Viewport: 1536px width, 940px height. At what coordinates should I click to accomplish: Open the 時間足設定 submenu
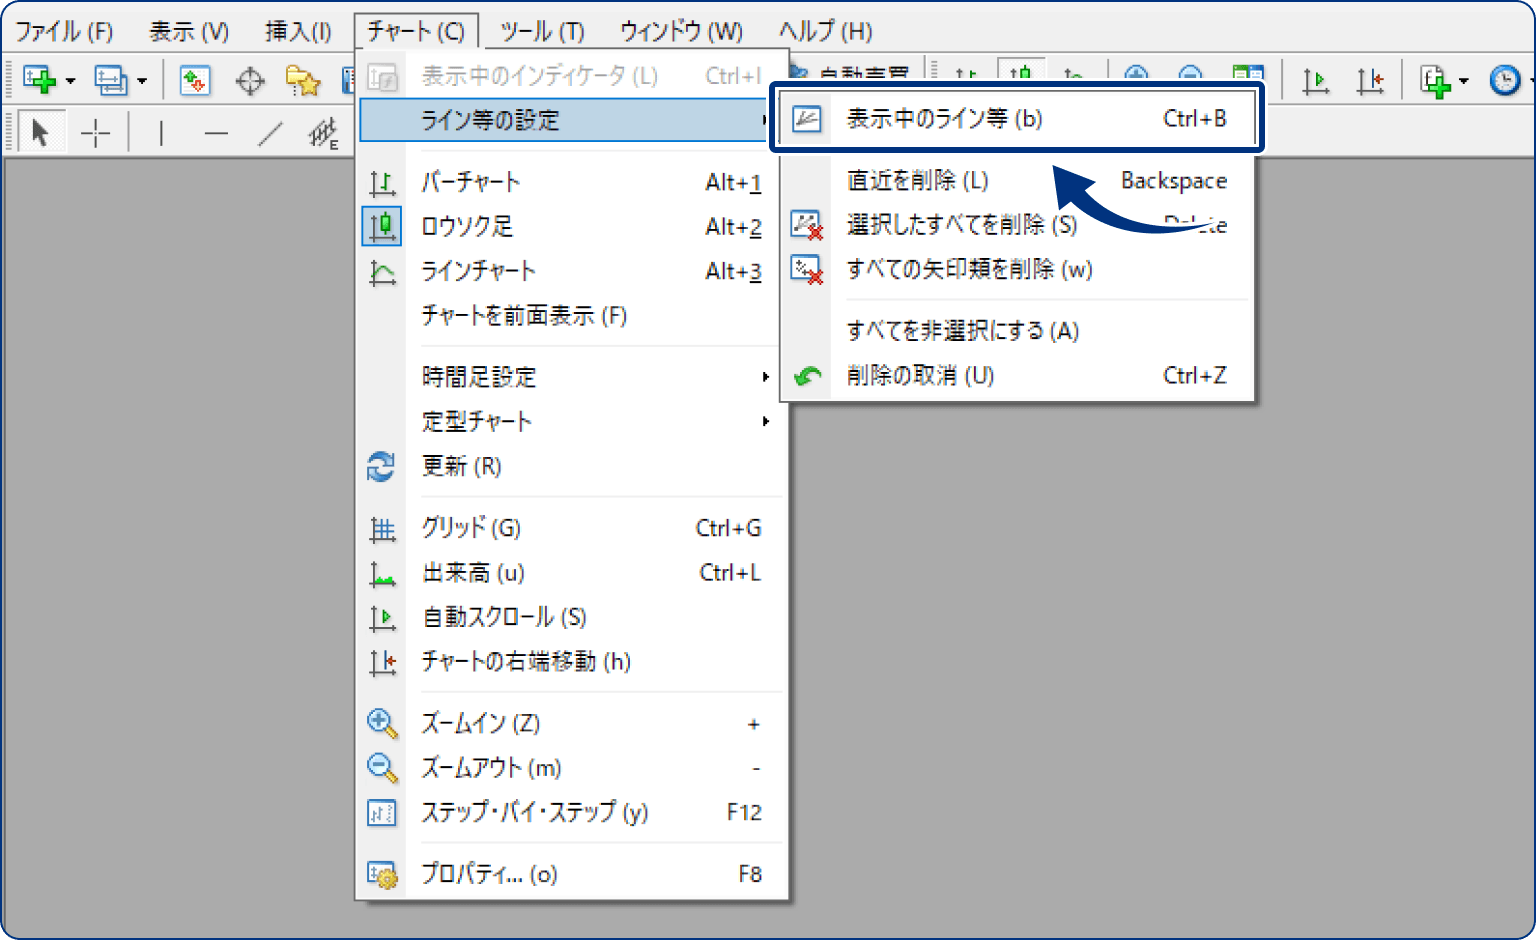coord(478,377)
